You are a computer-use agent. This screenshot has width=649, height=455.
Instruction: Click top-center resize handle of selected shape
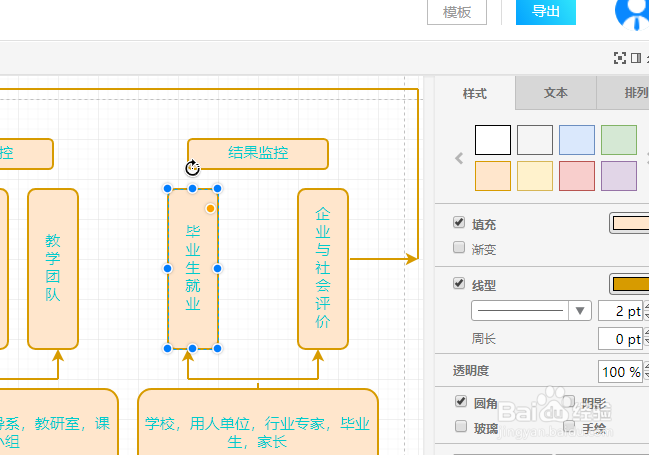(x=192, y=189)
